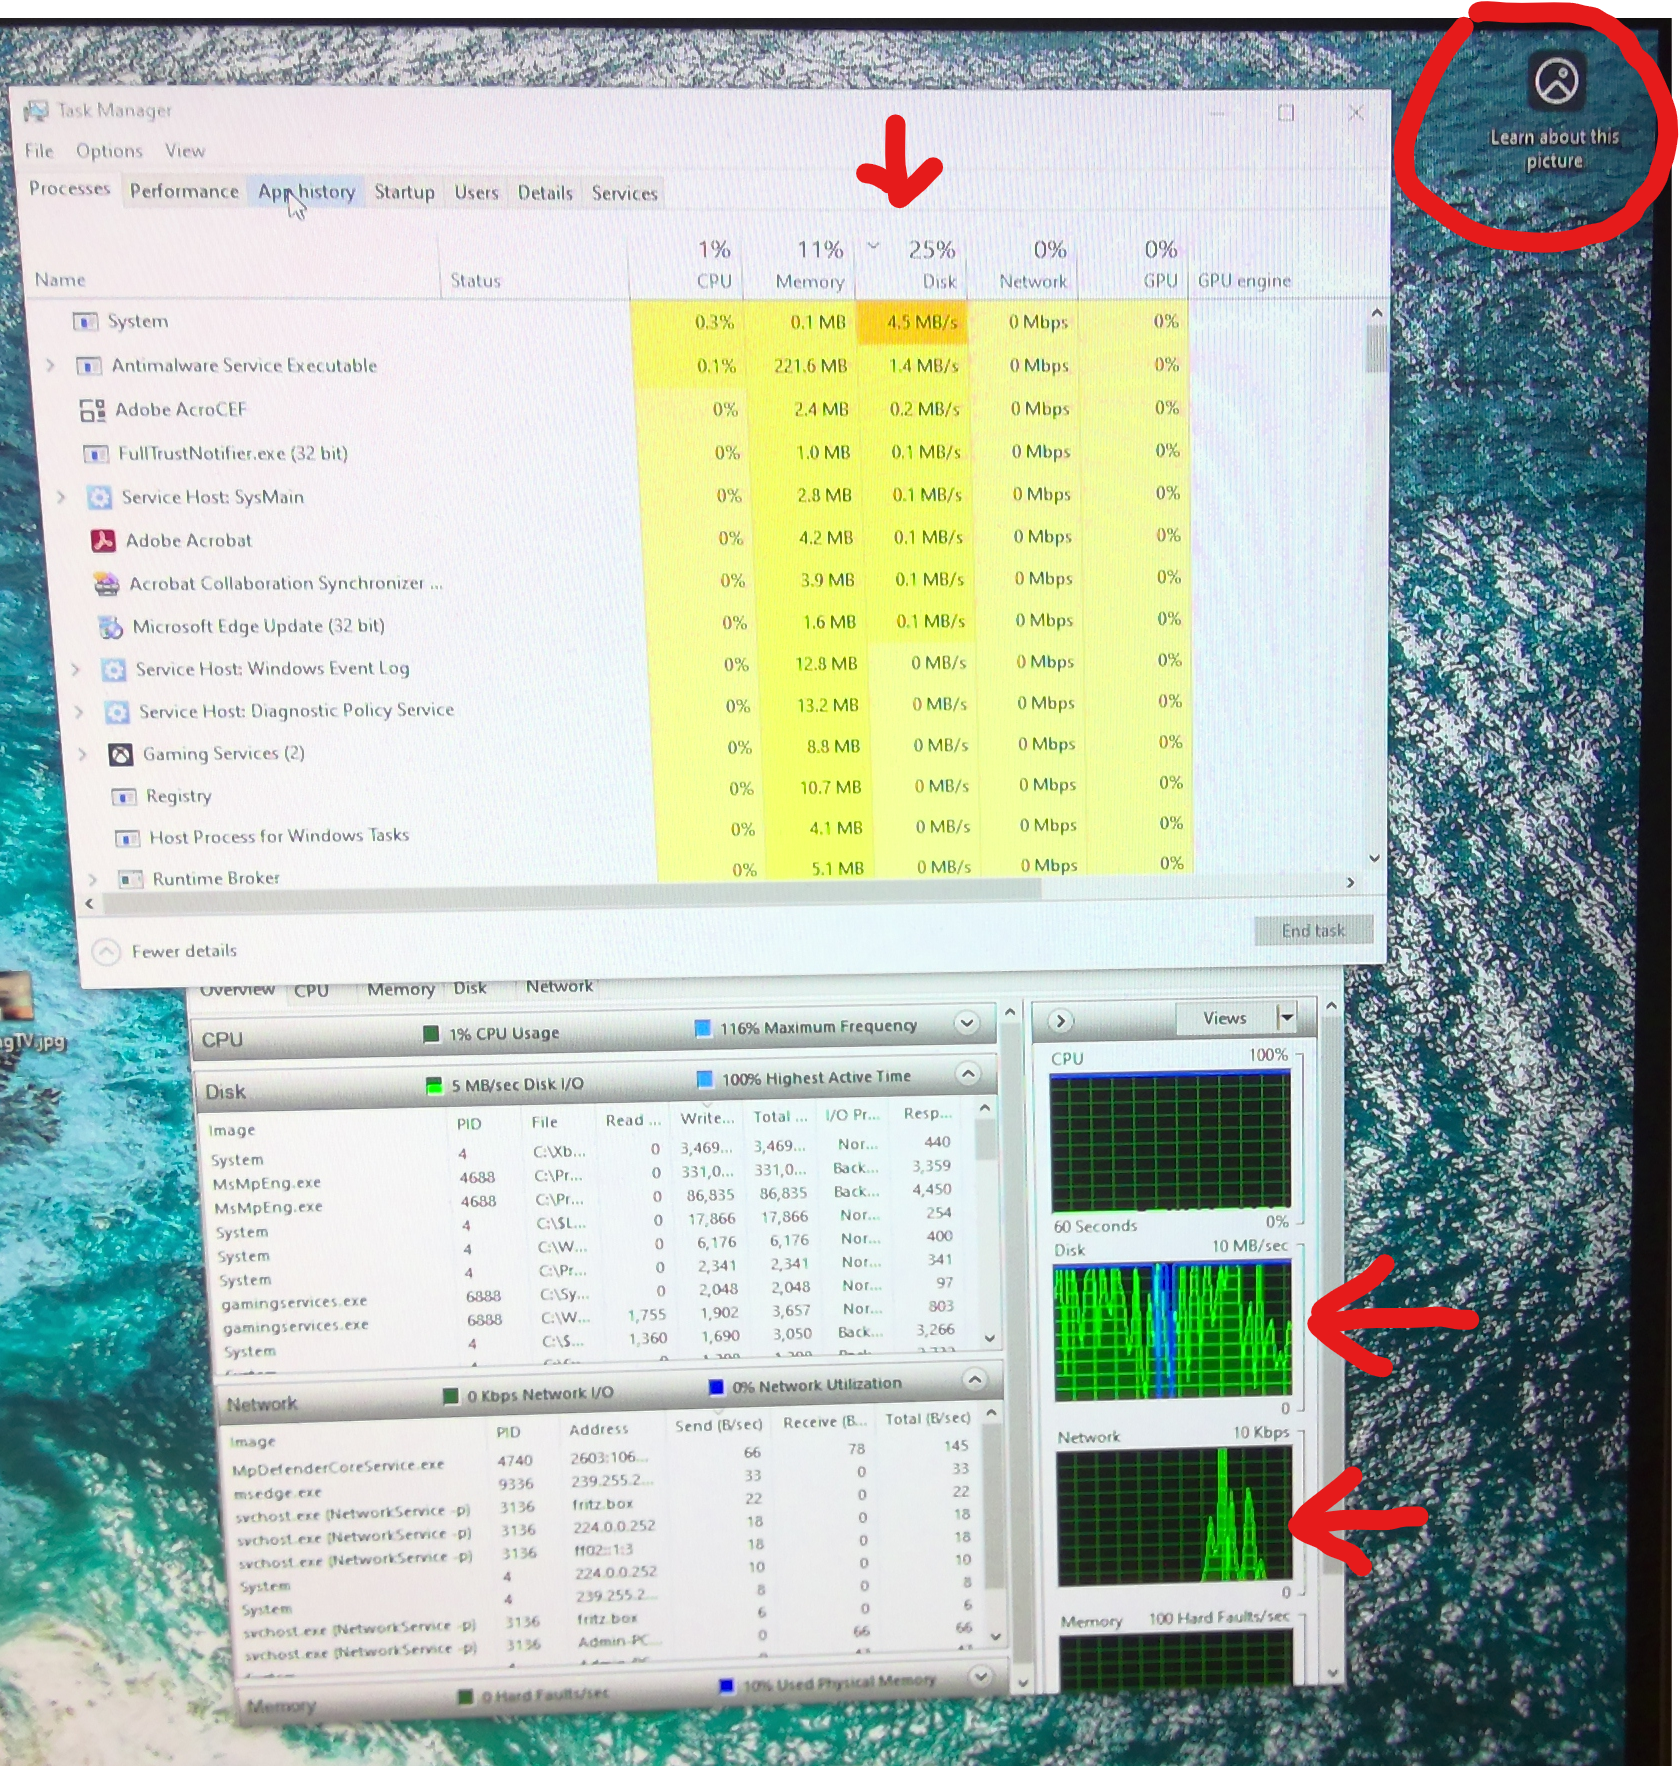Click the Registry process icon
Viewport: 1679px width, 1766px height.
[x=124, y=797]
